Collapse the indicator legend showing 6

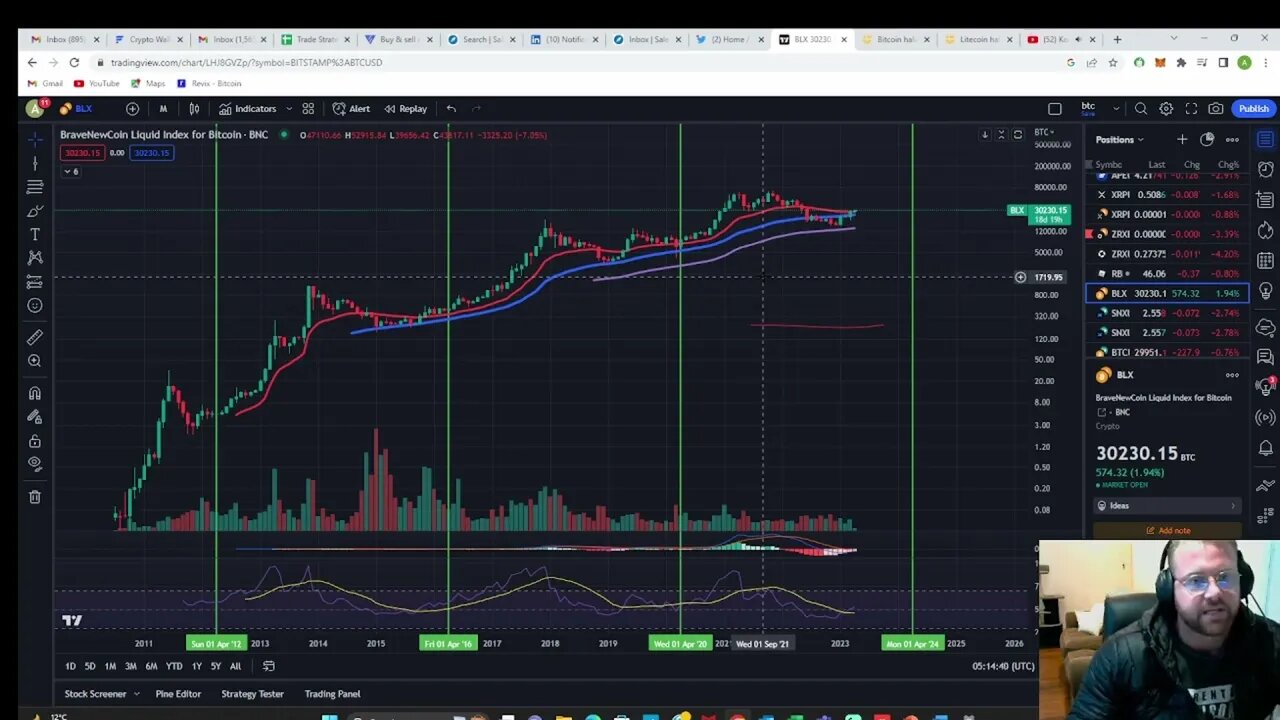pos(71,171)
